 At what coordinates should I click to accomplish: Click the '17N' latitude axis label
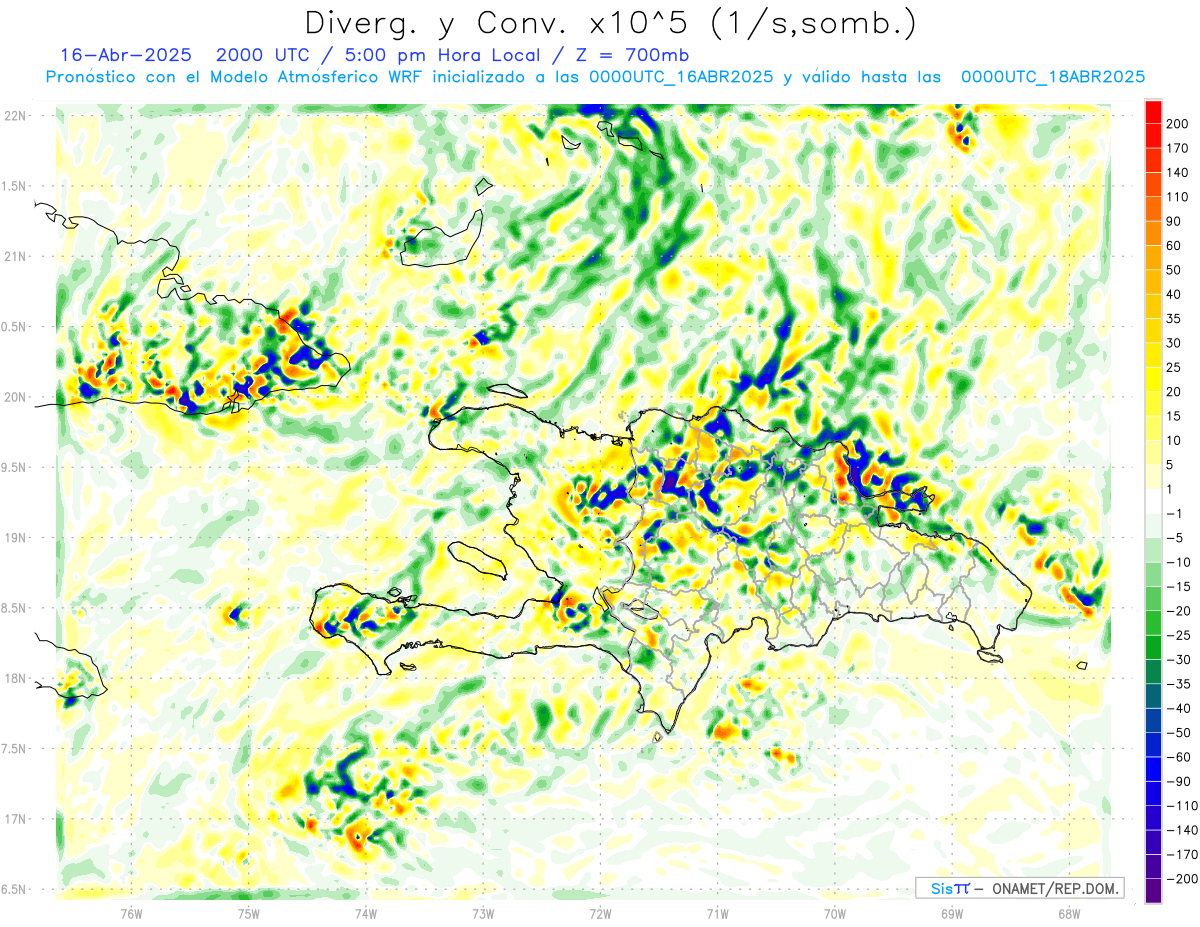pos(15,820)
